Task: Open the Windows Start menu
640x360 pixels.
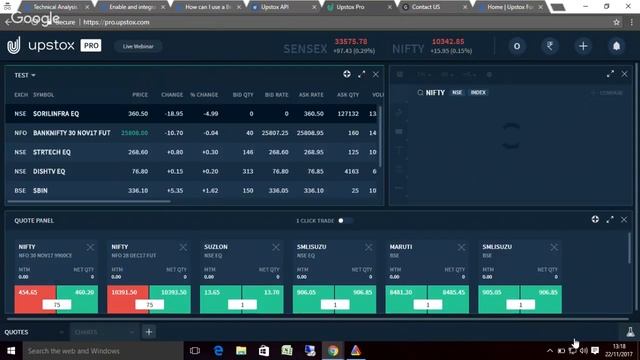Action: [11, 351]
